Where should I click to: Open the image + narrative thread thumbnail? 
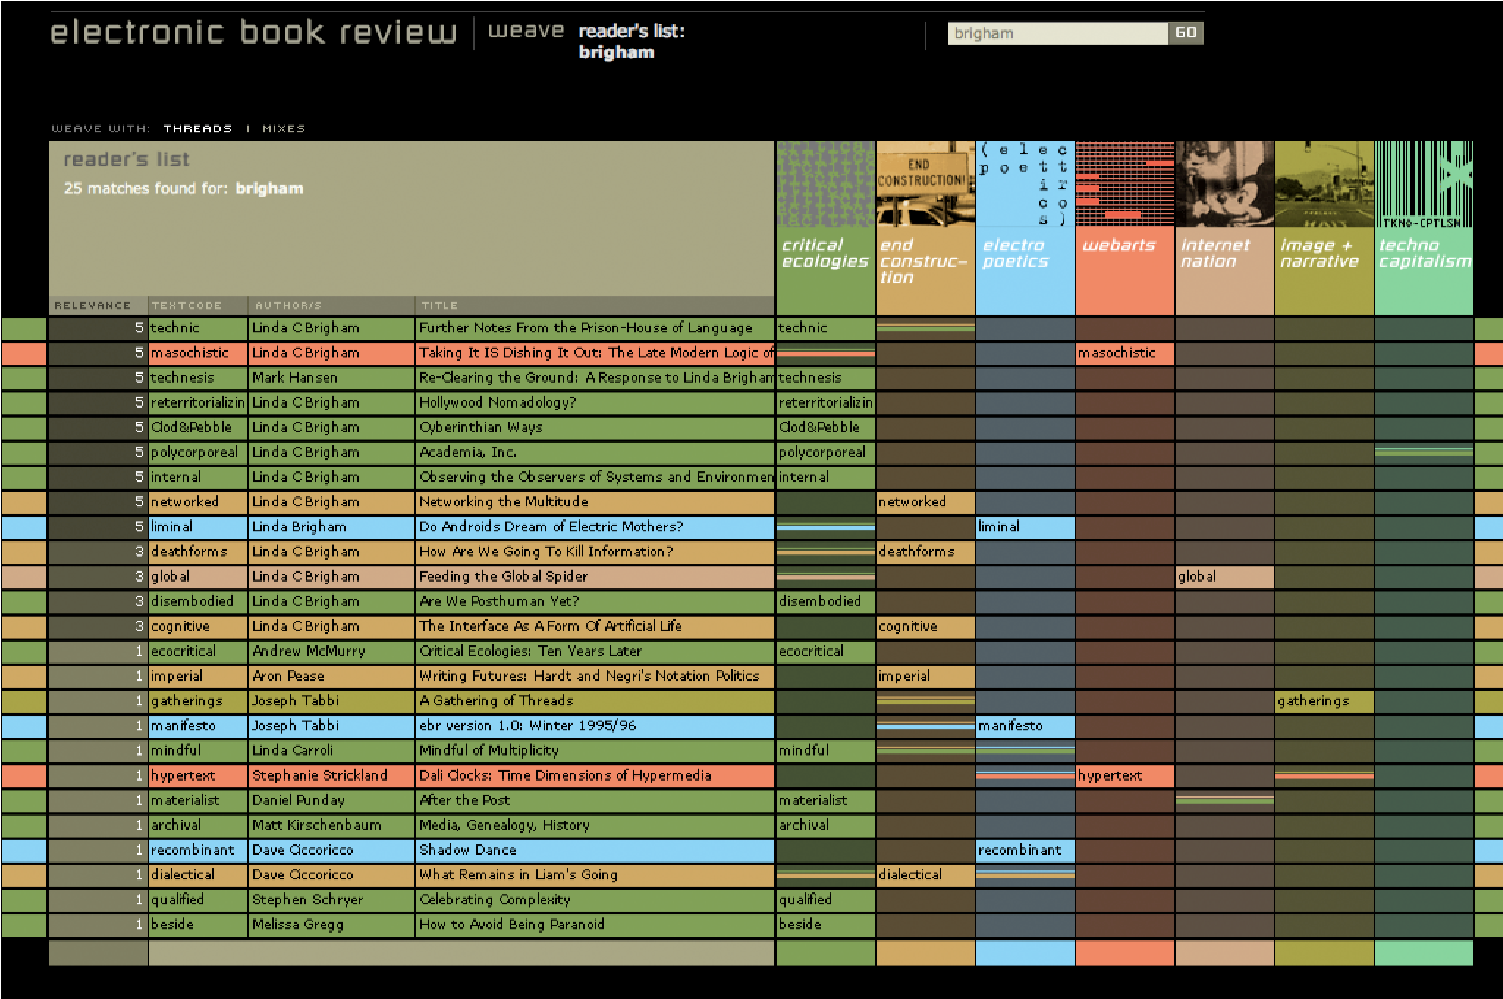(x=1324, y=184)
